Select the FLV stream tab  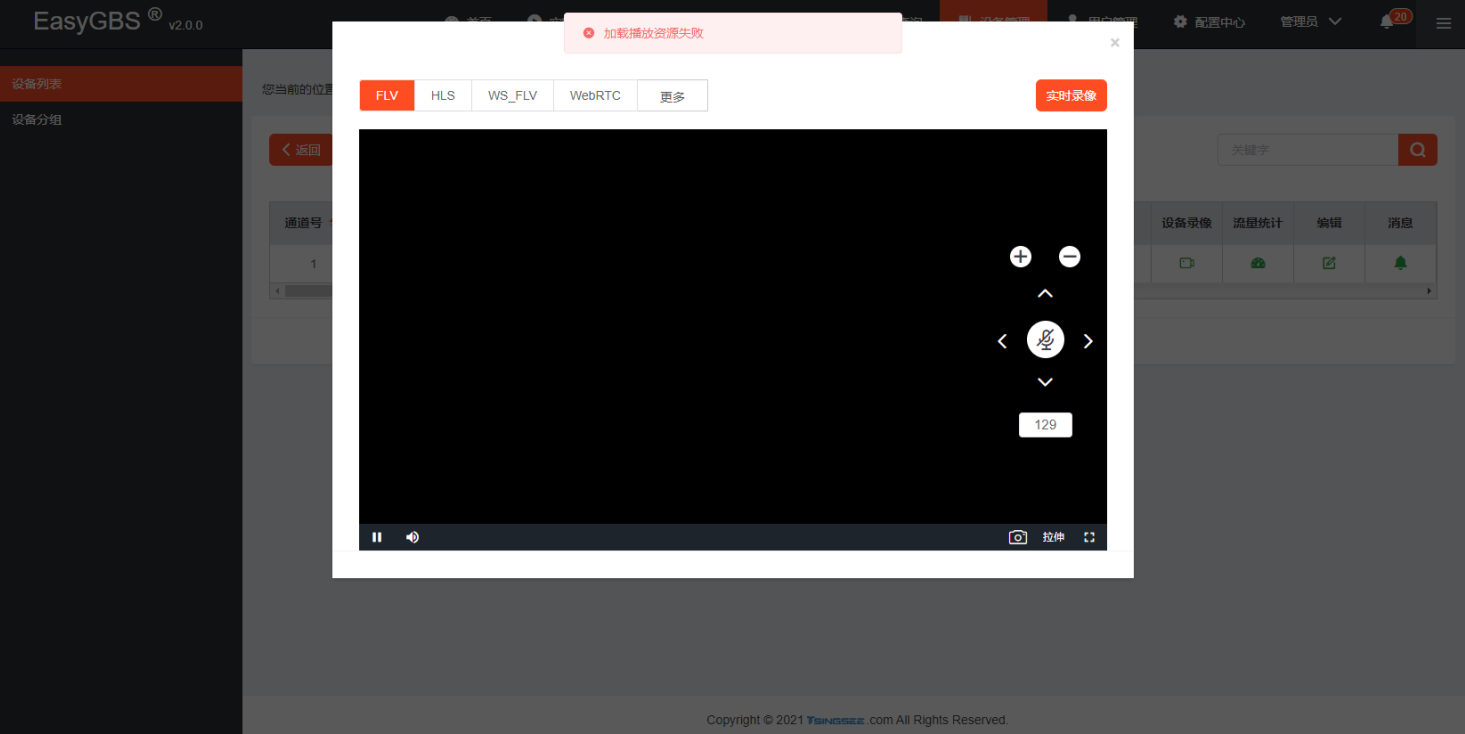tap(387, 96)
